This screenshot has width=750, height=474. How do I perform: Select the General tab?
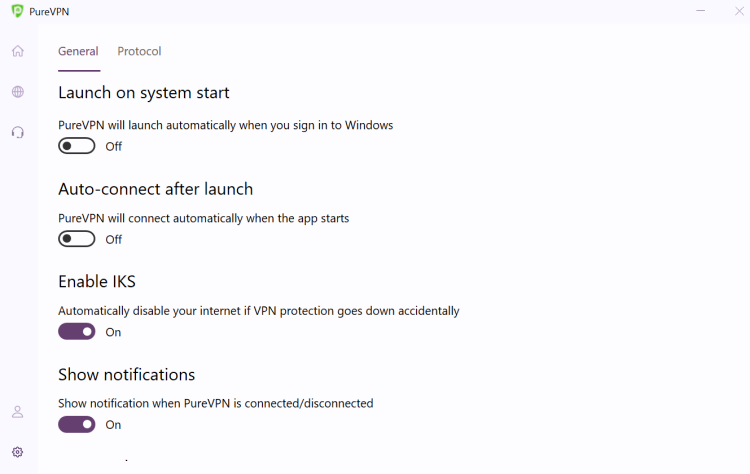[78, 51]
